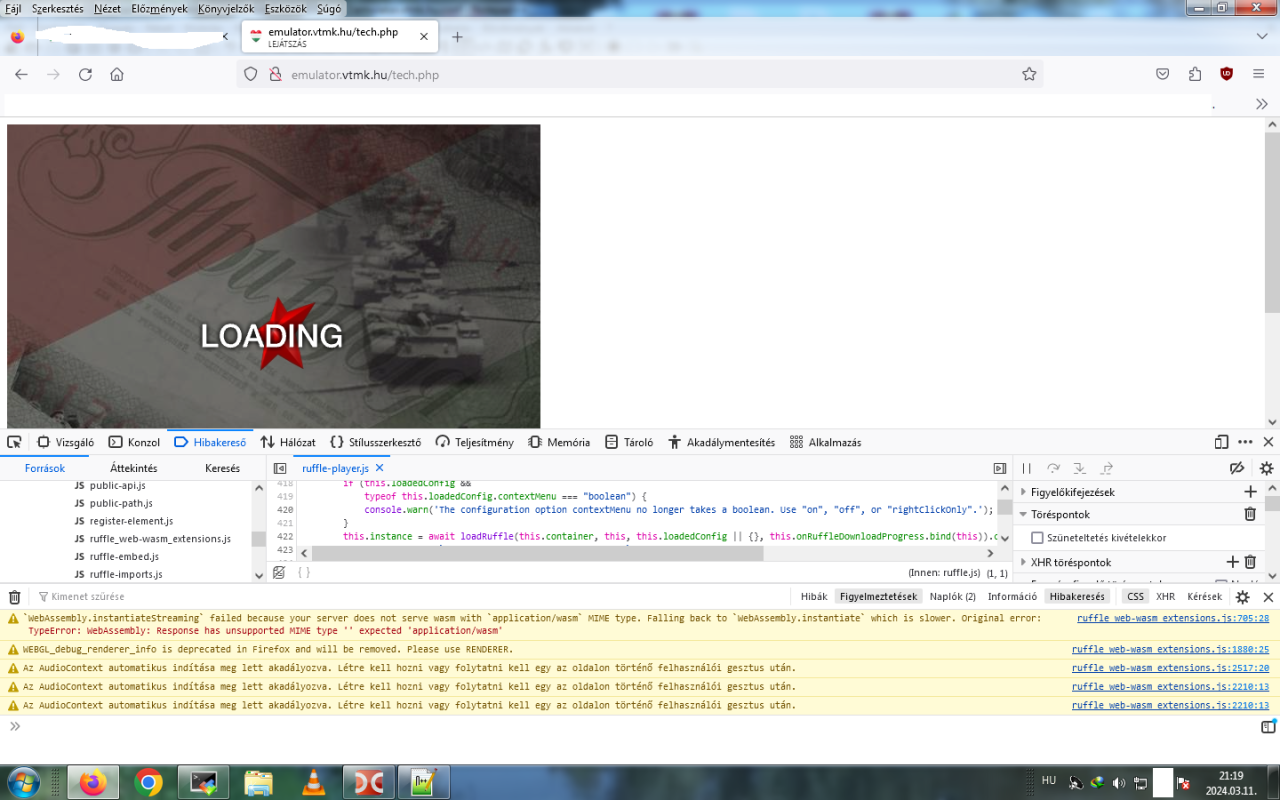Enable Szüneteltetés kivételekkor checkbox

(x=1037, y=538)
